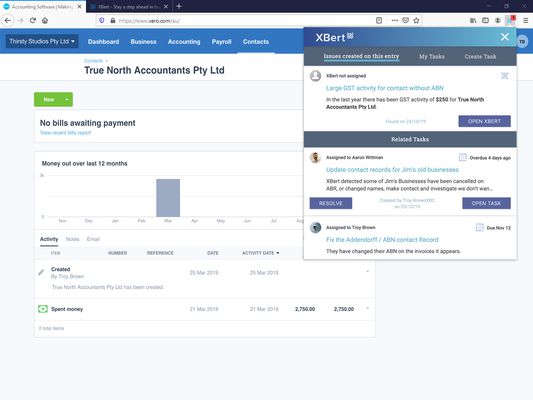
Task: Click the XBert extension toolbar icon
Action: tap(511, 20)
